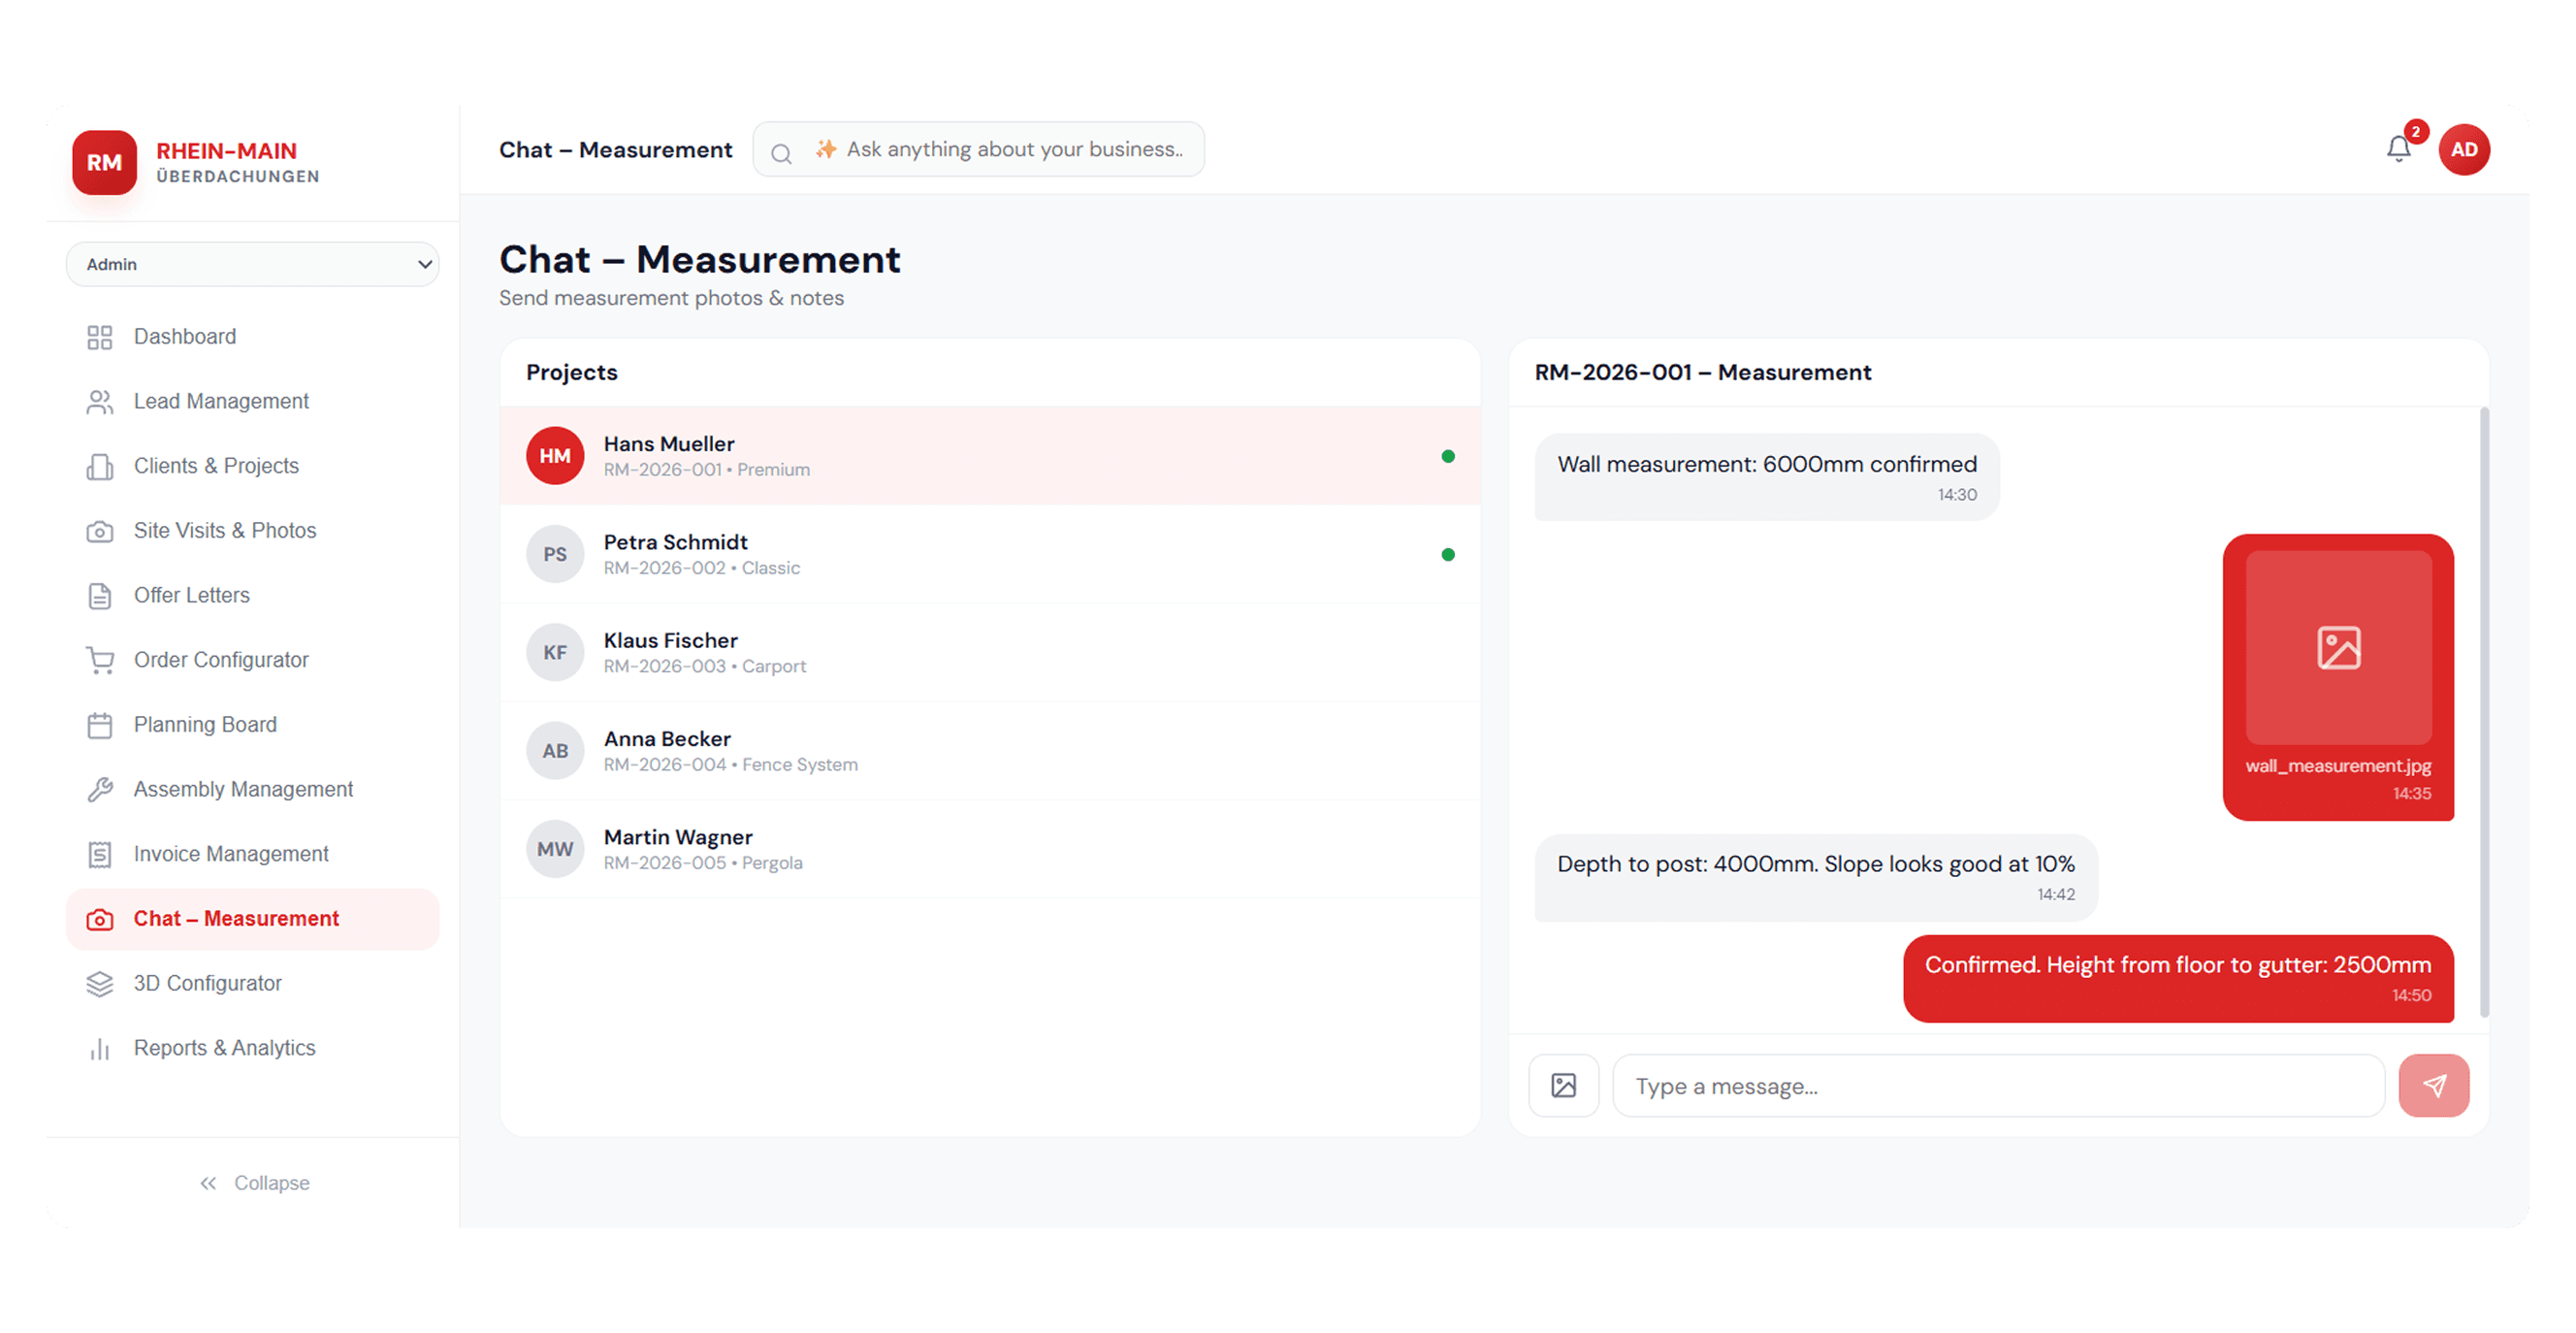Open the AD user avatar menu
This screenshot has width=2576, height=1333.
2463,150
